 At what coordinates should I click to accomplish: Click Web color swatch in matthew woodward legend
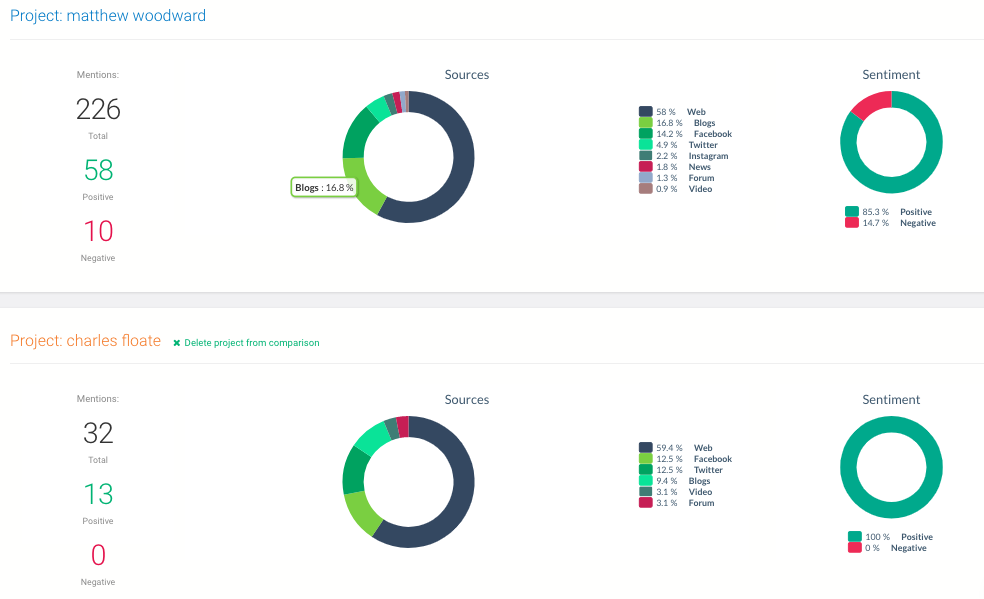tap(646, 112)
